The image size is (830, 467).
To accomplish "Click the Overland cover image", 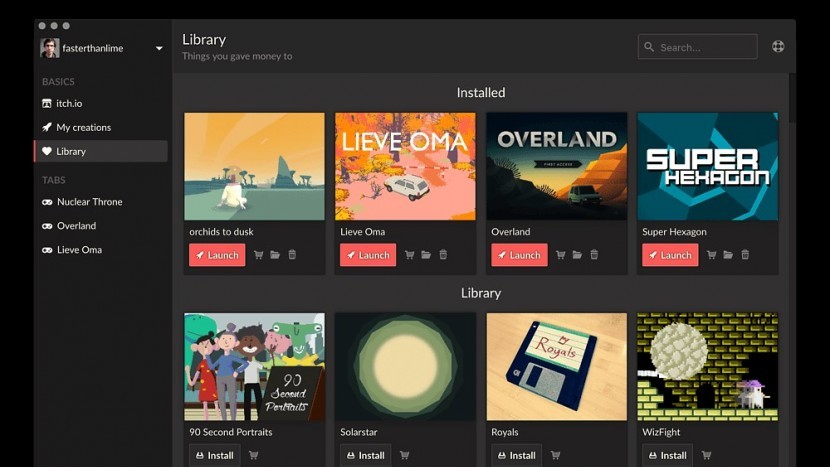I will [x=557, y=166].
